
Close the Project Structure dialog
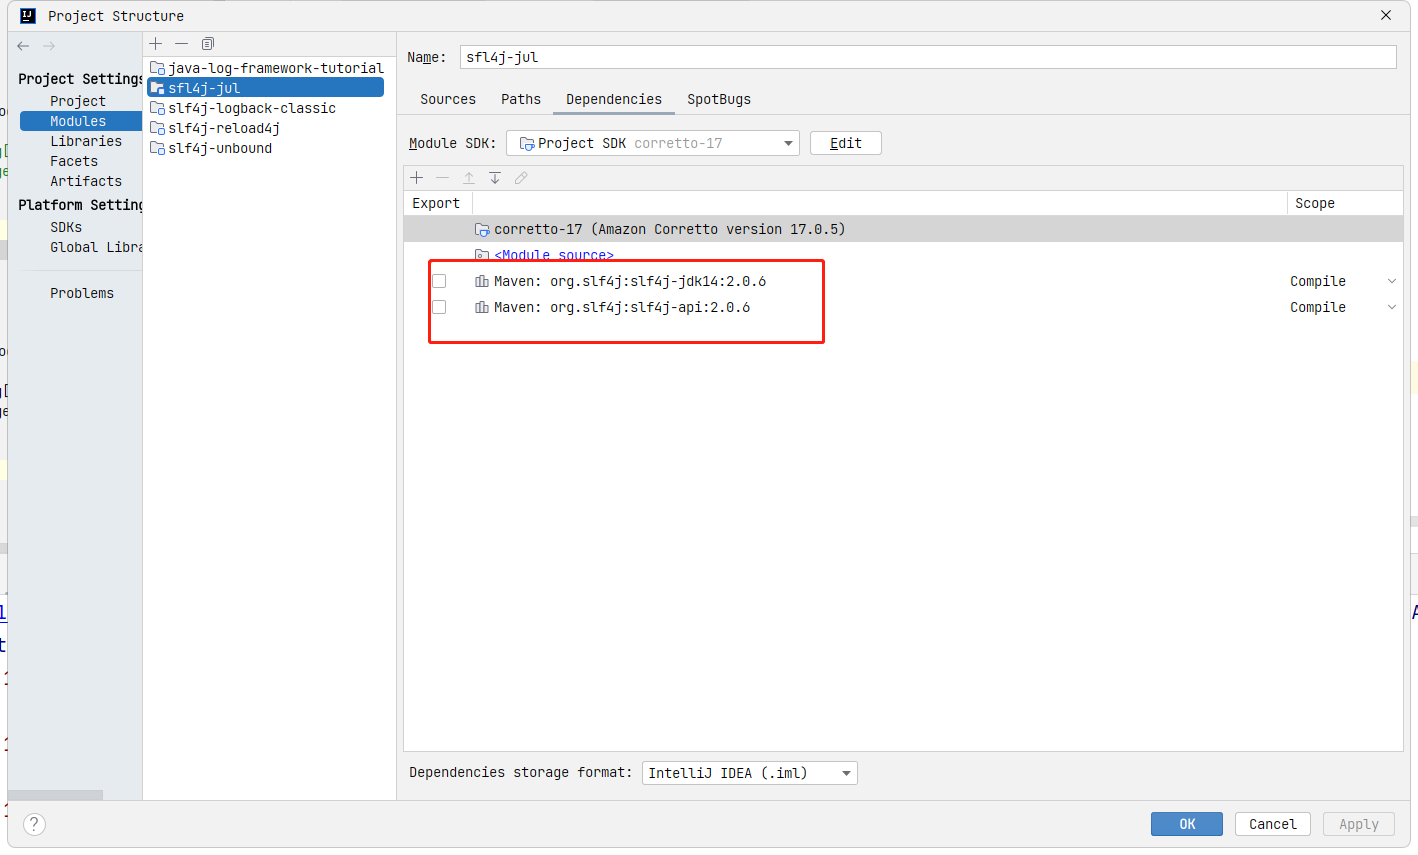(1386, 15)
